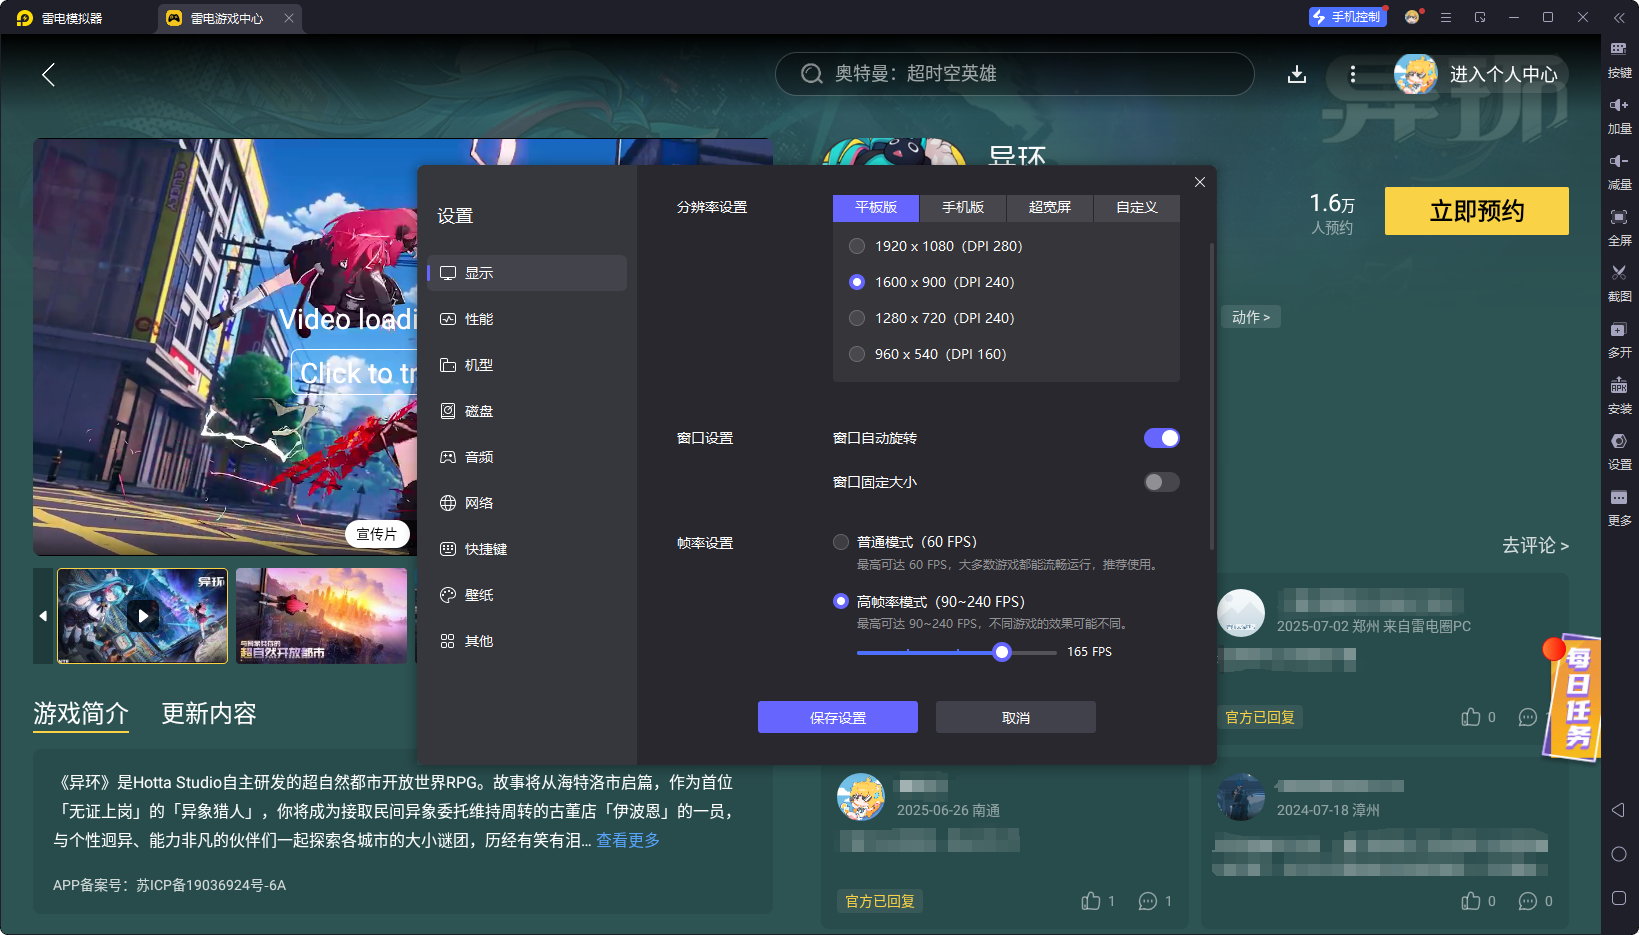Click the 查看更多 link in game description
This screenshot has height=935, width=1639.
point(627,841)
